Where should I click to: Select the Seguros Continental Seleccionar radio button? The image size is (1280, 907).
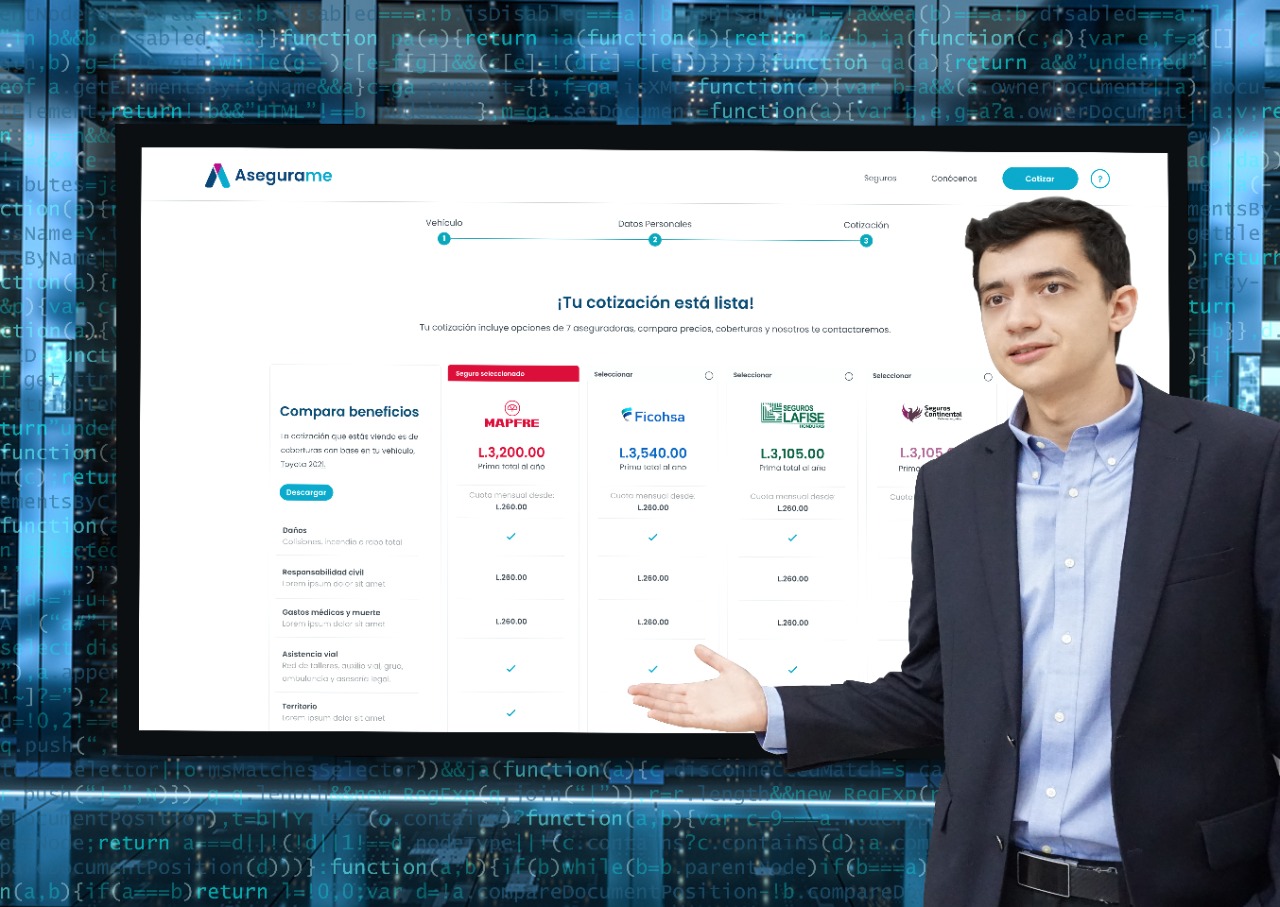(x=987, y=376)
